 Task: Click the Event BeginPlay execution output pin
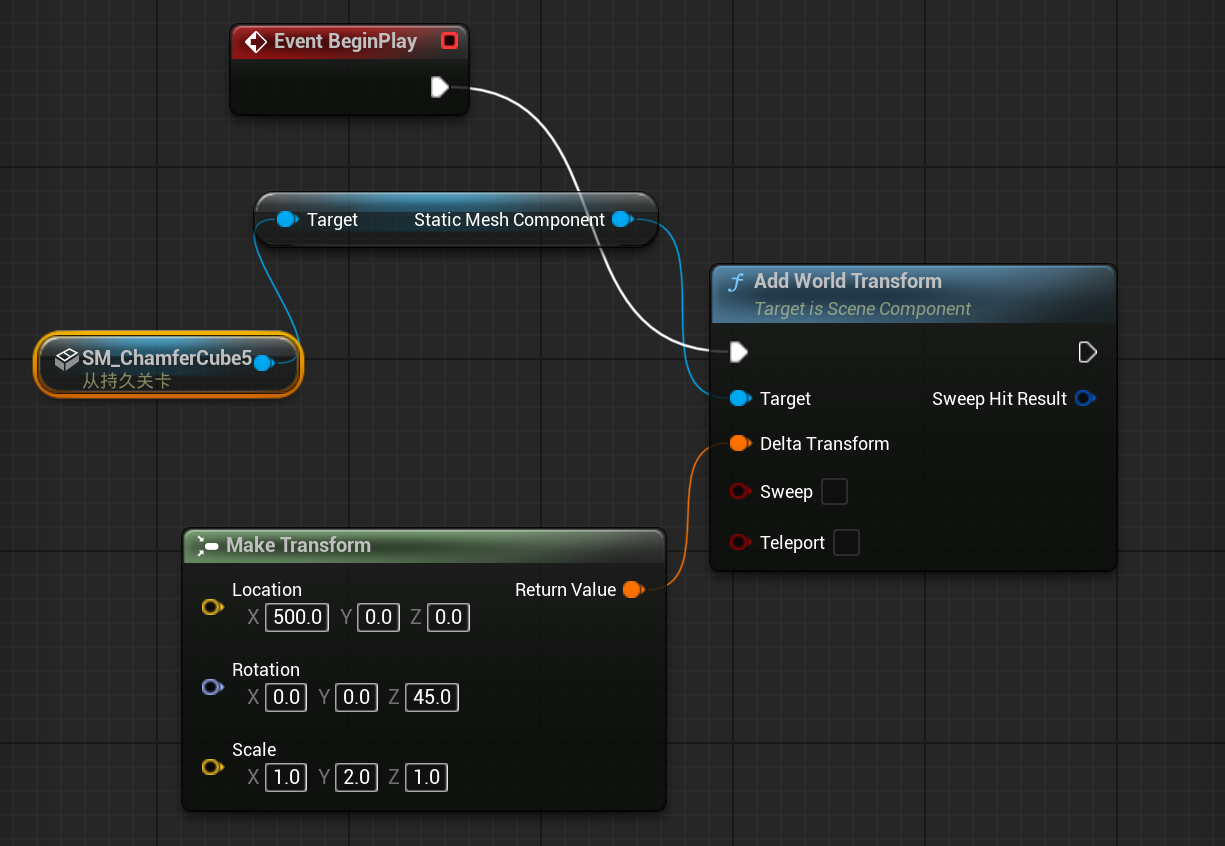click(x=439, y=87)
